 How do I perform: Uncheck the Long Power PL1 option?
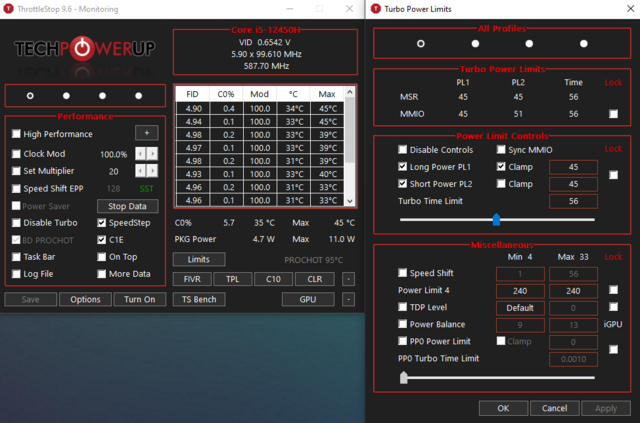pyautogui.click(x=403, y=167)
